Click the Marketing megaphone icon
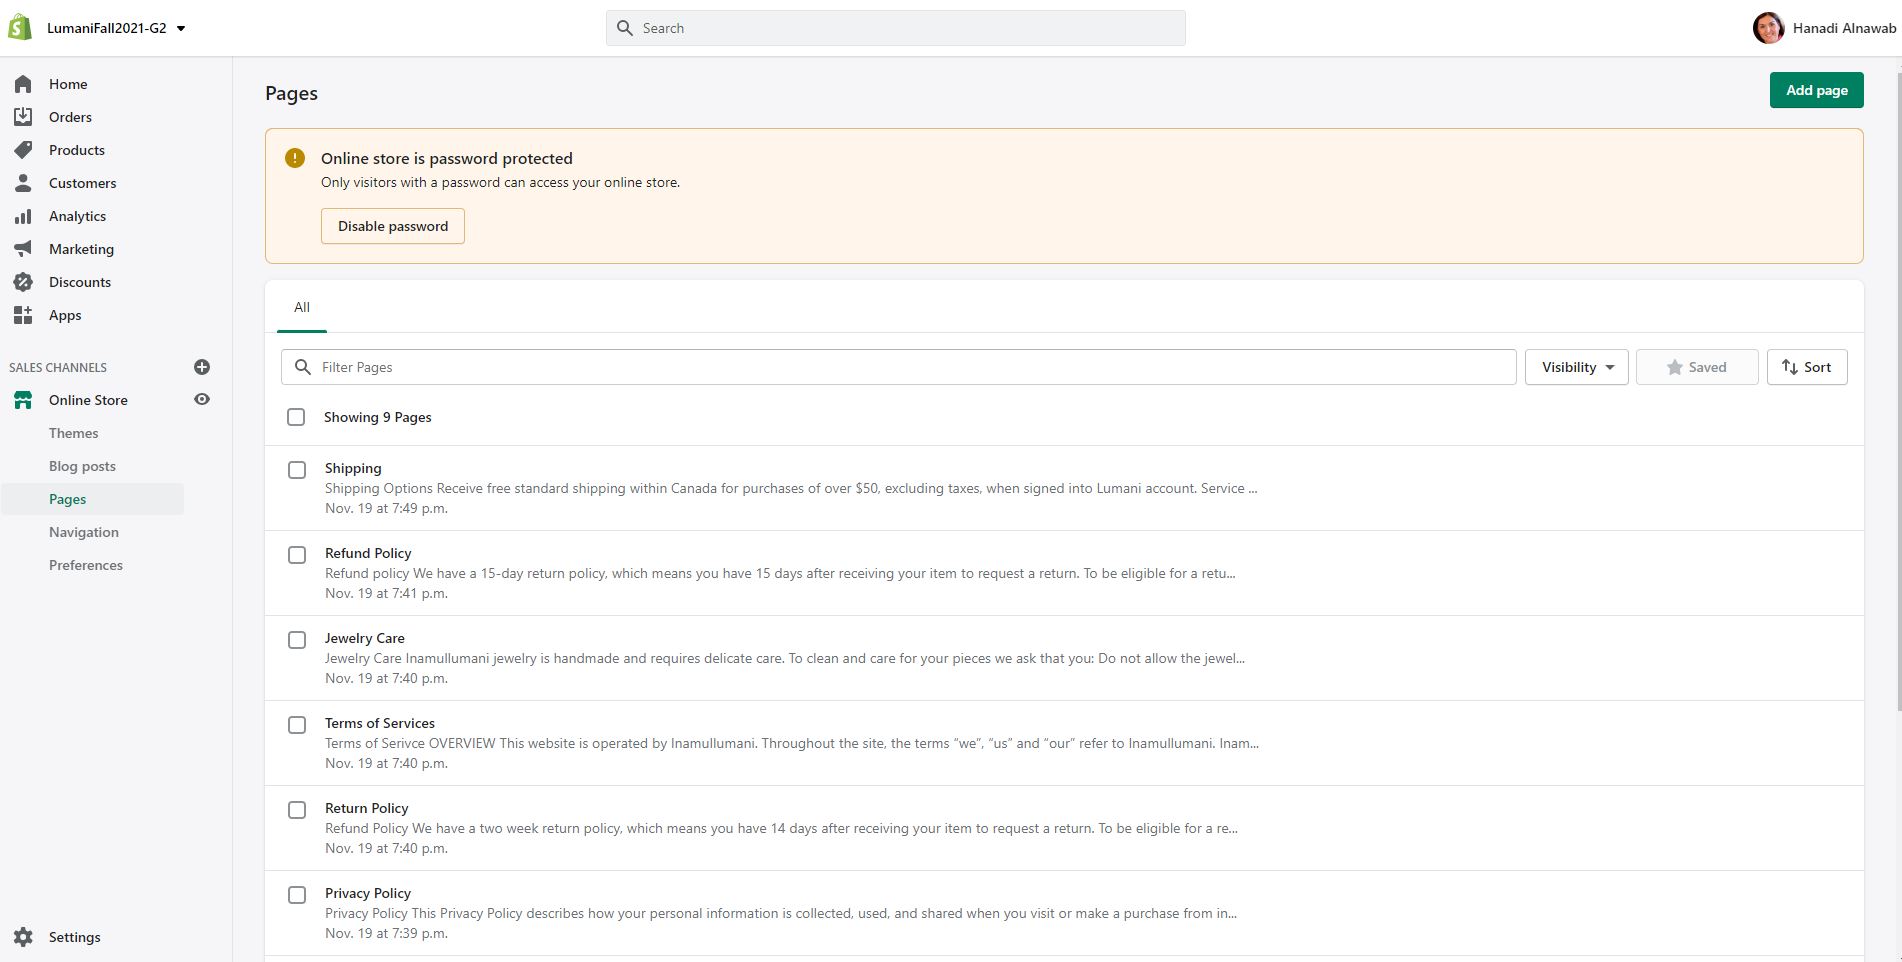The image size is (1902, 962). 23,249
